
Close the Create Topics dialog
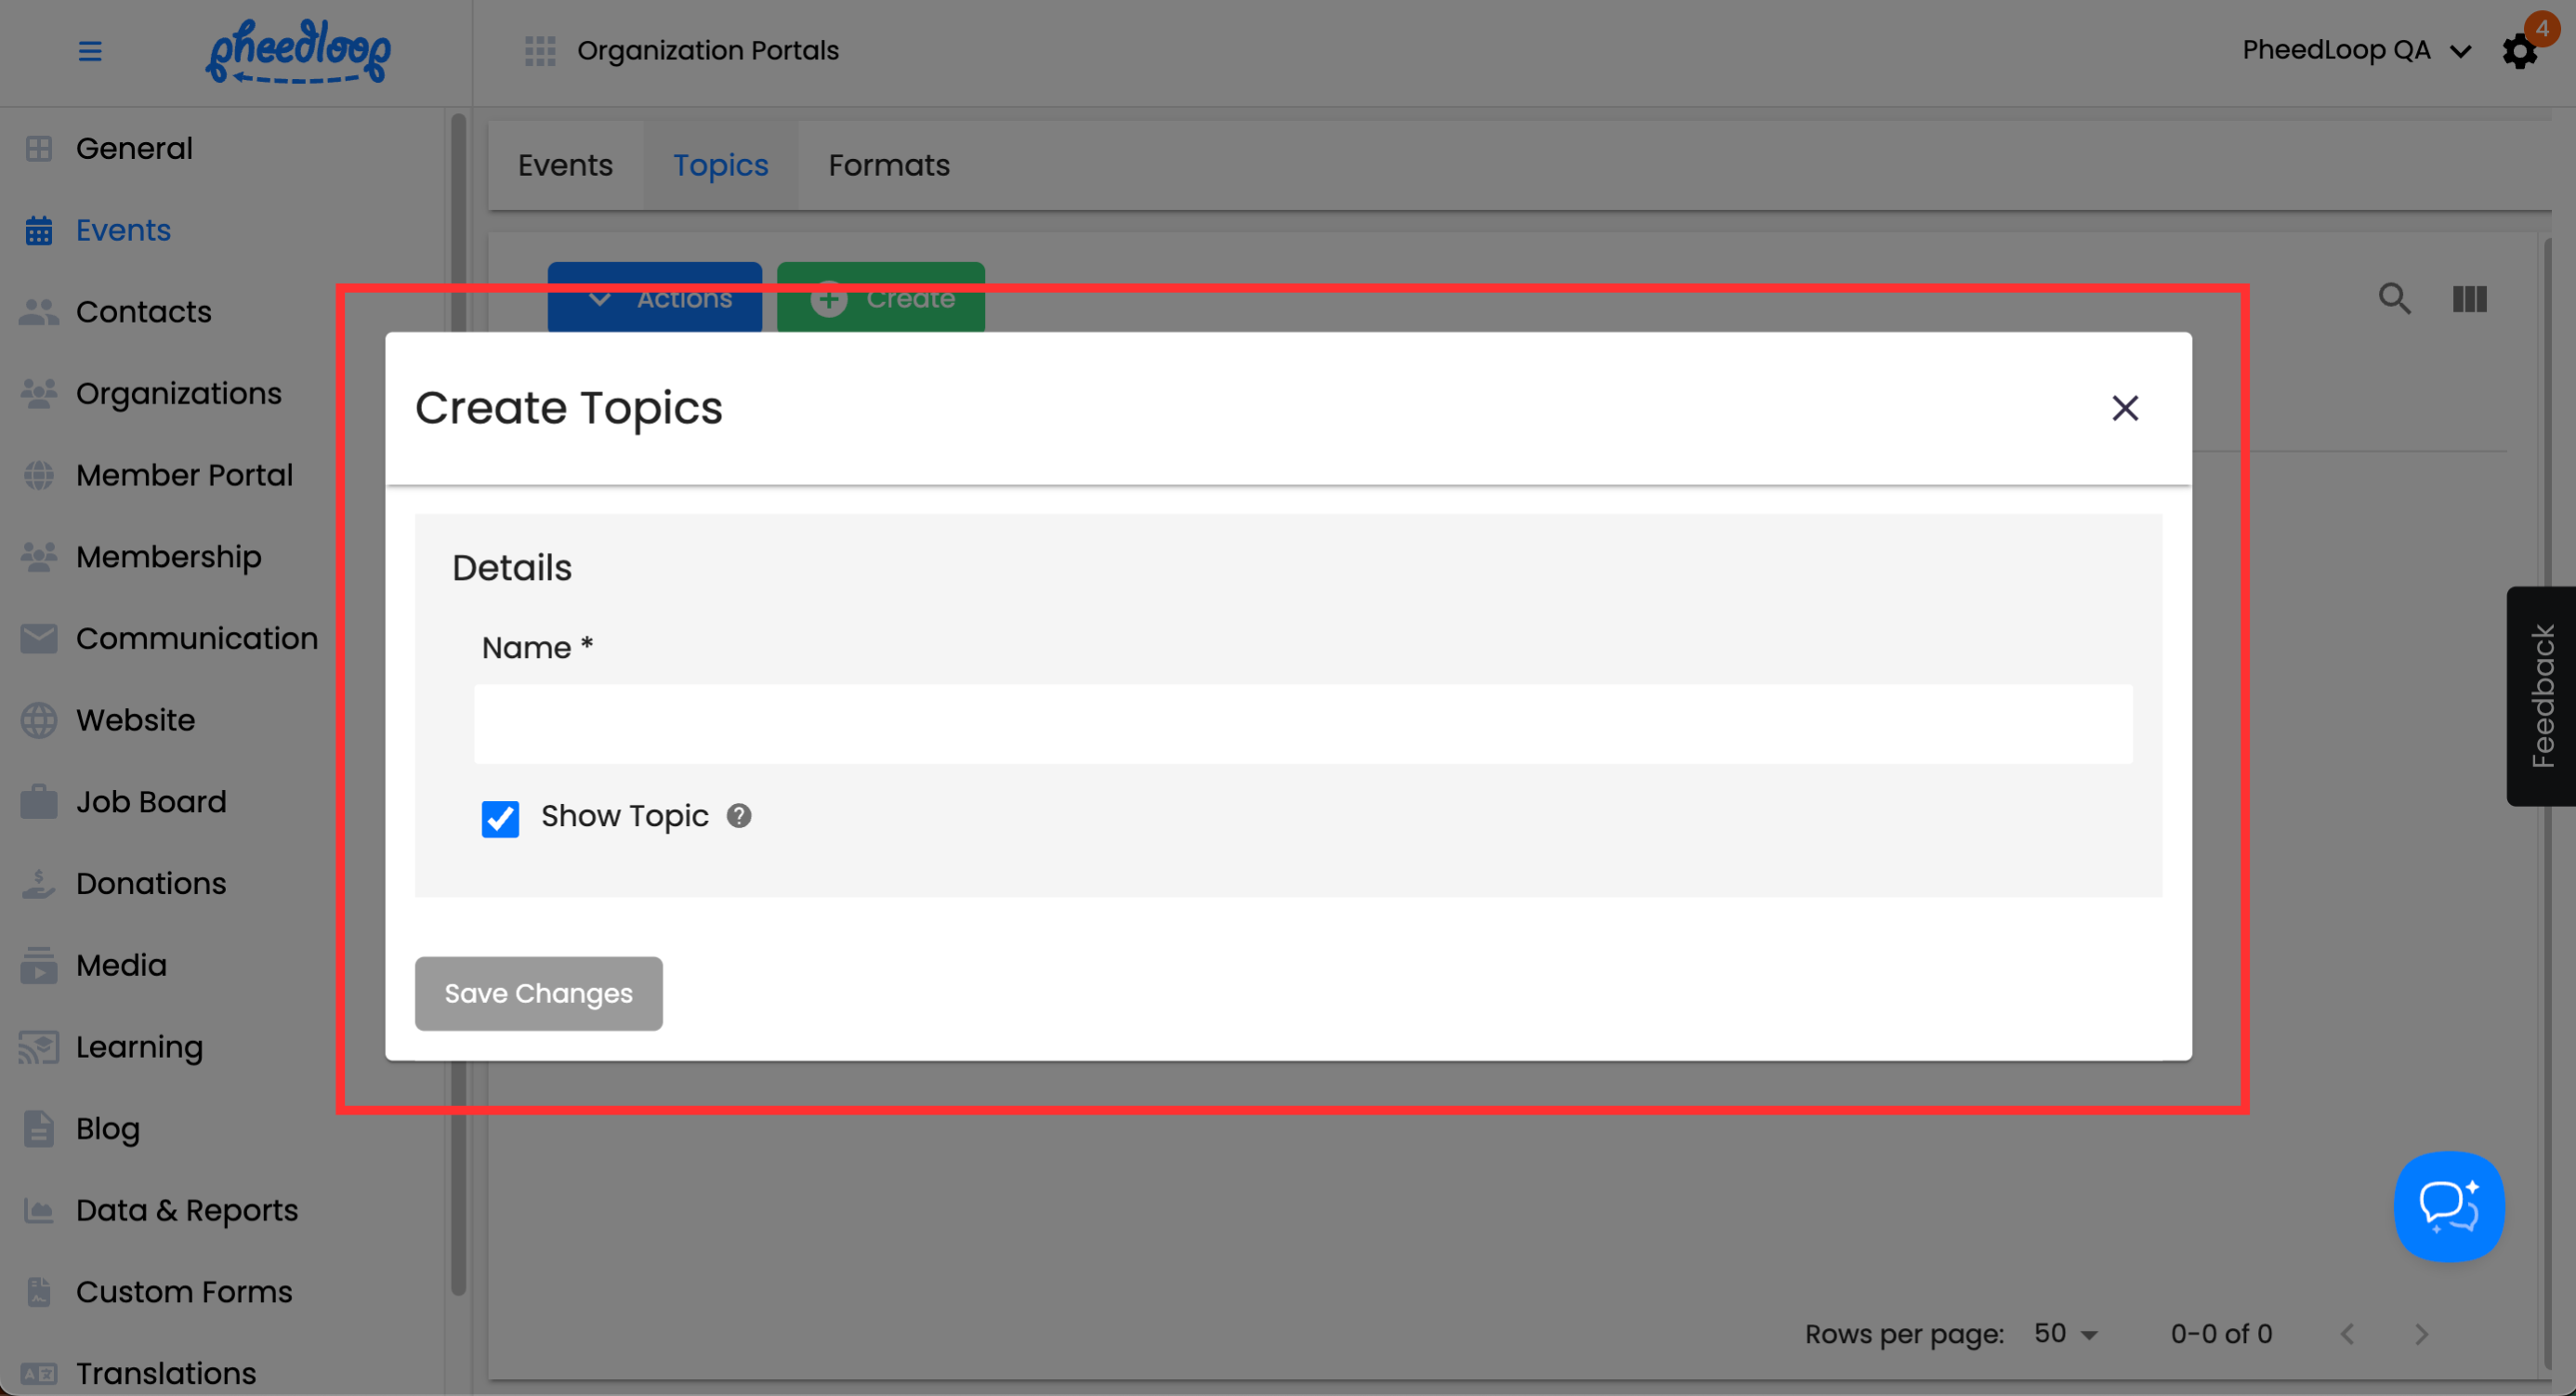pos(2125,408)
